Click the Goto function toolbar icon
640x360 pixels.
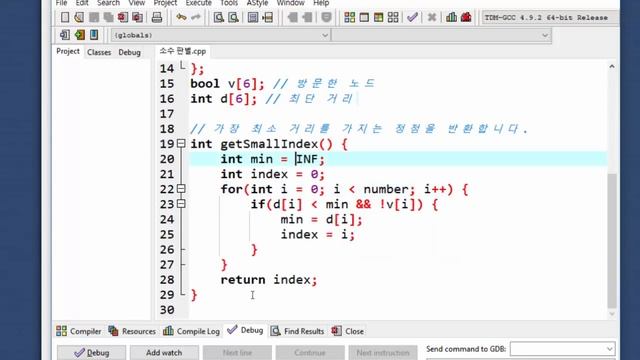pyautogui.click(x=253, y=17)
